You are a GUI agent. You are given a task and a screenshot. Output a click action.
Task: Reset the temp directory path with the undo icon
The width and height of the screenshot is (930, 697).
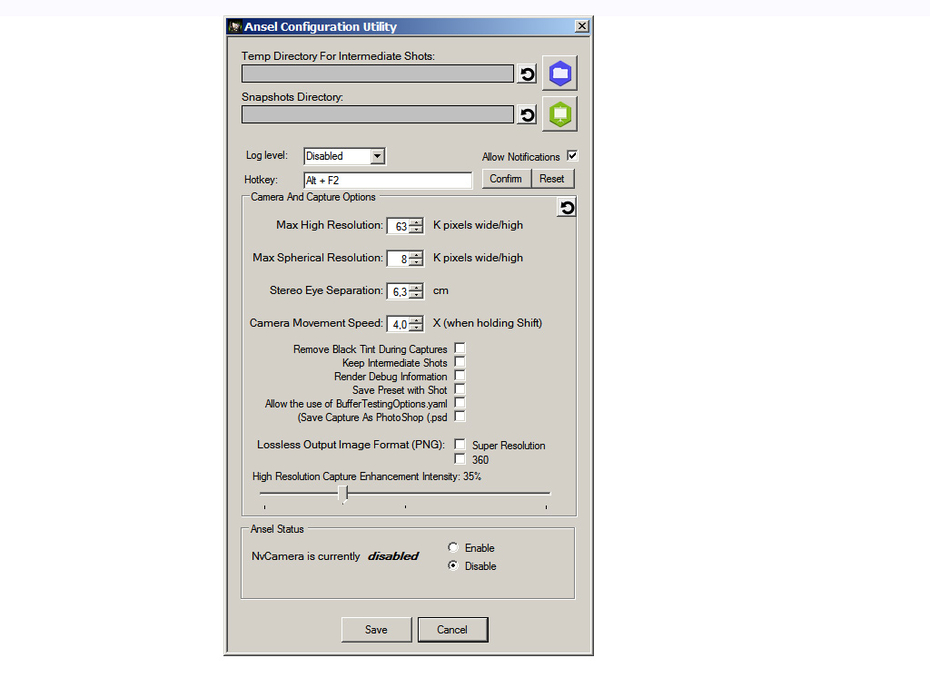coord(527,74)
